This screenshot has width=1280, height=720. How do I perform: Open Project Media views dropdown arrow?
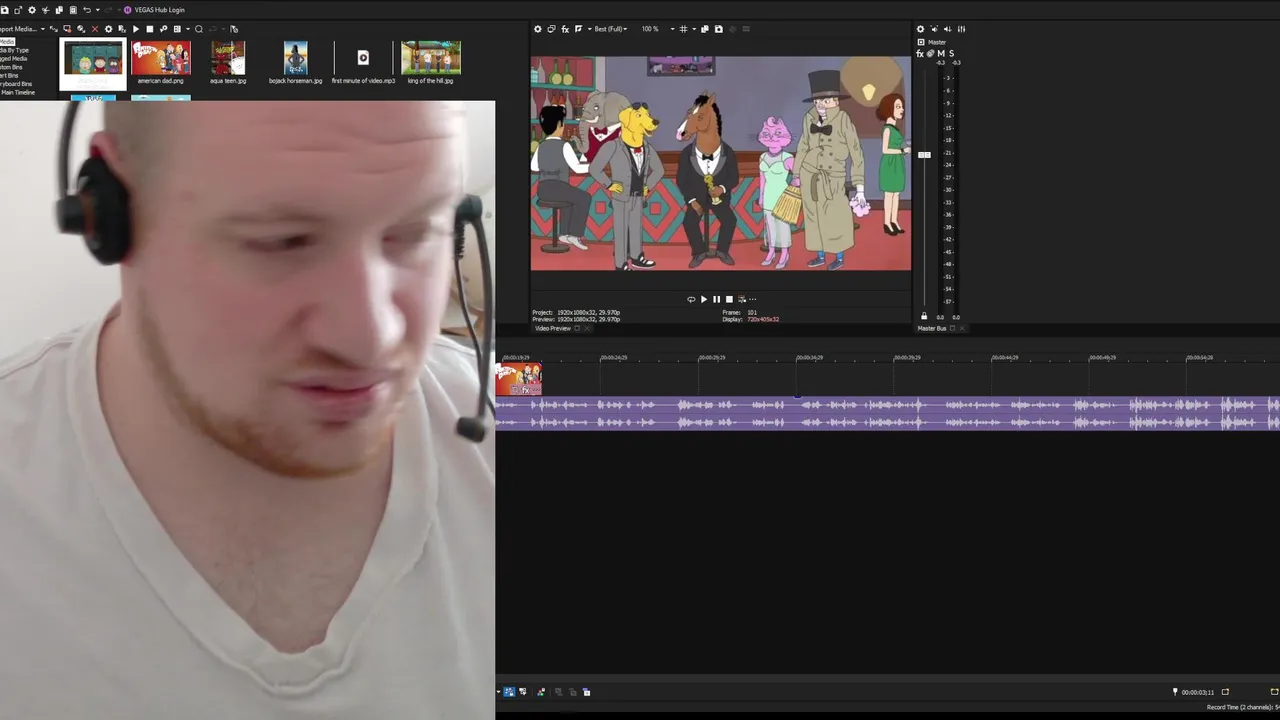point(188,29)
